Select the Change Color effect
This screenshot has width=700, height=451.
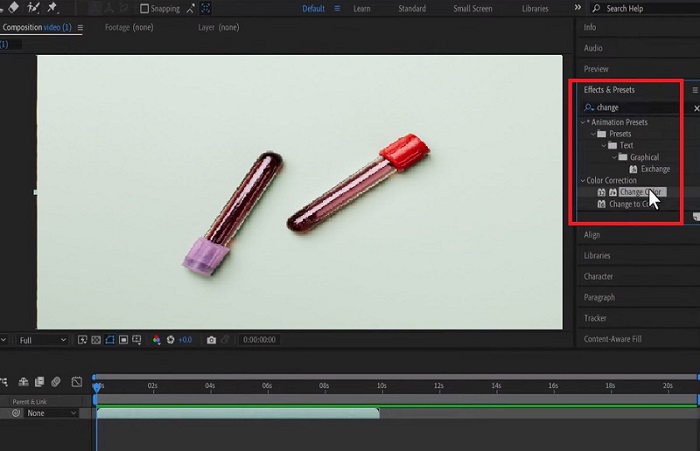point(641,192)
